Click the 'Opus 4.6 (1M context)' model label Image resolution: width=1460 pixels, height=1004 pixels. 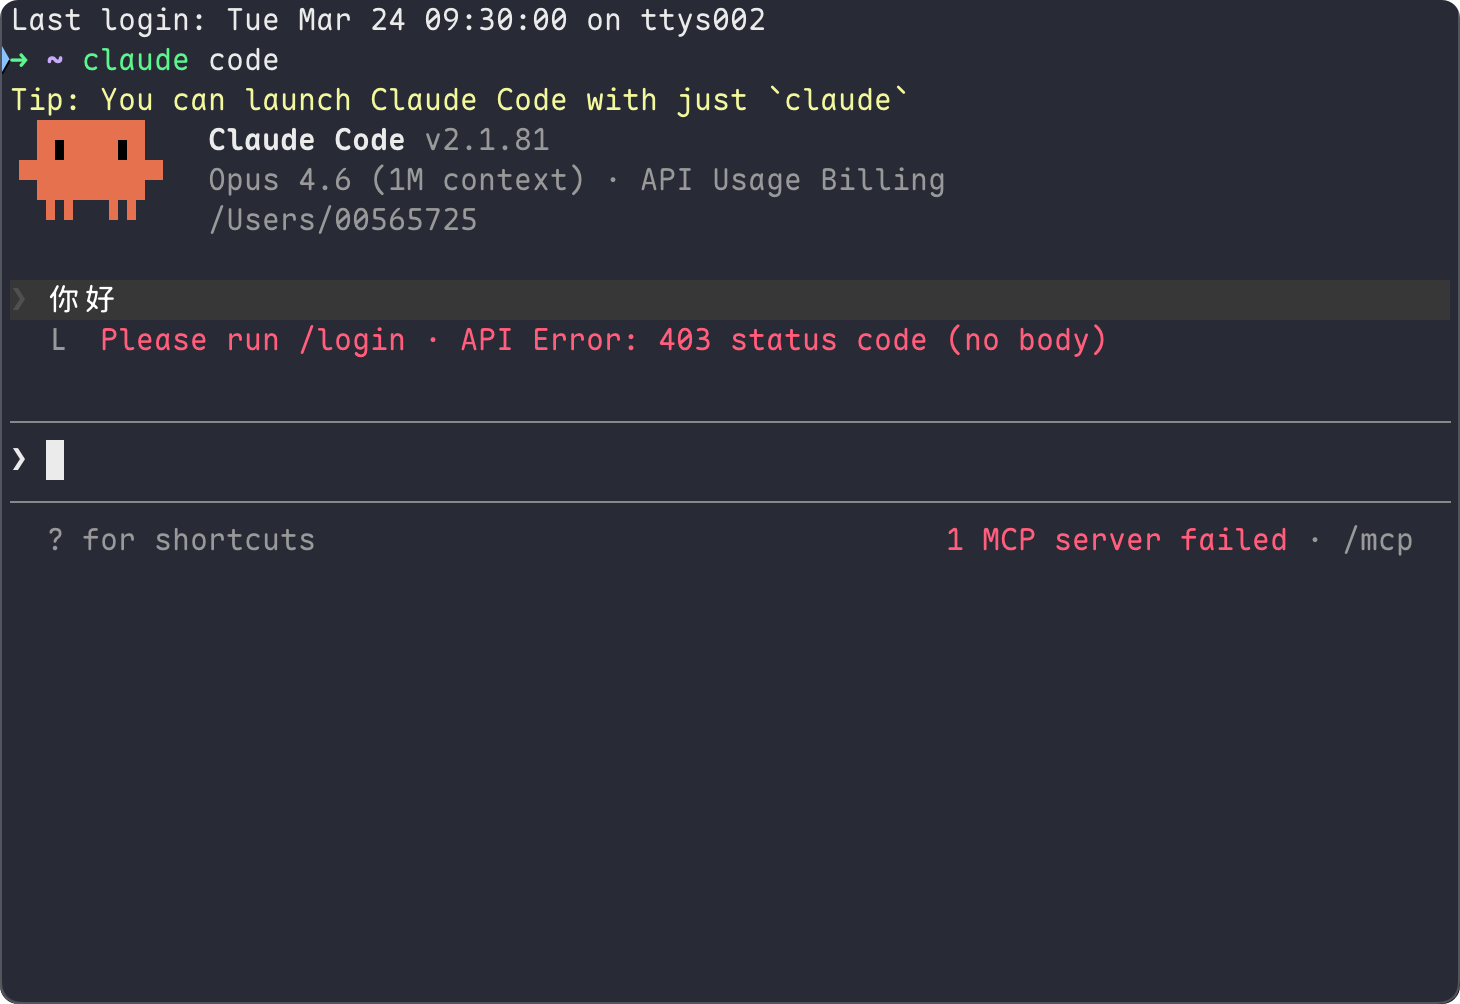point(396,180)
